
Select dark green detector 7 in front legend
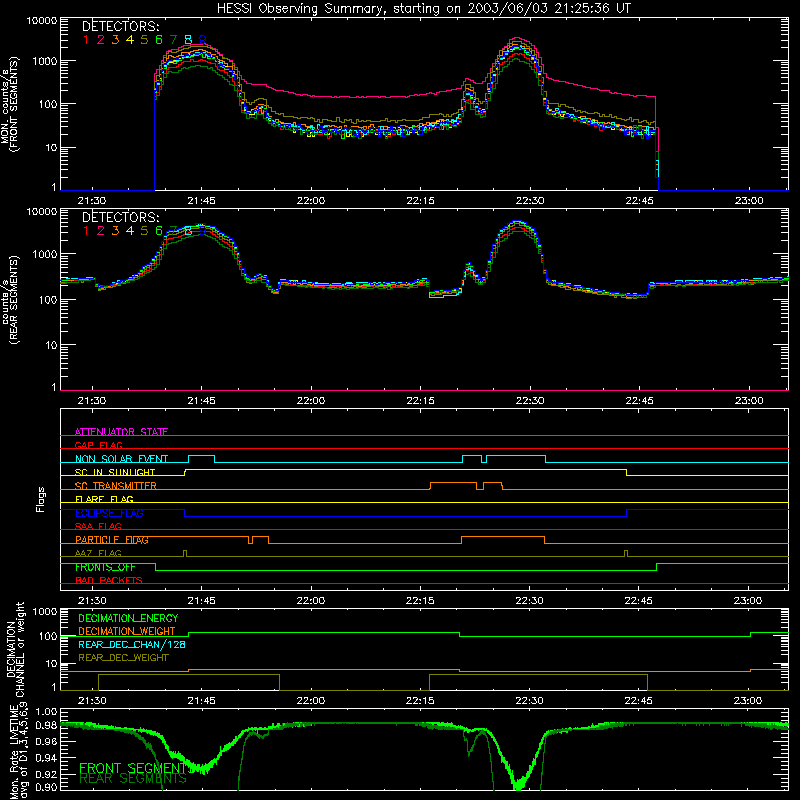[173, 40]
